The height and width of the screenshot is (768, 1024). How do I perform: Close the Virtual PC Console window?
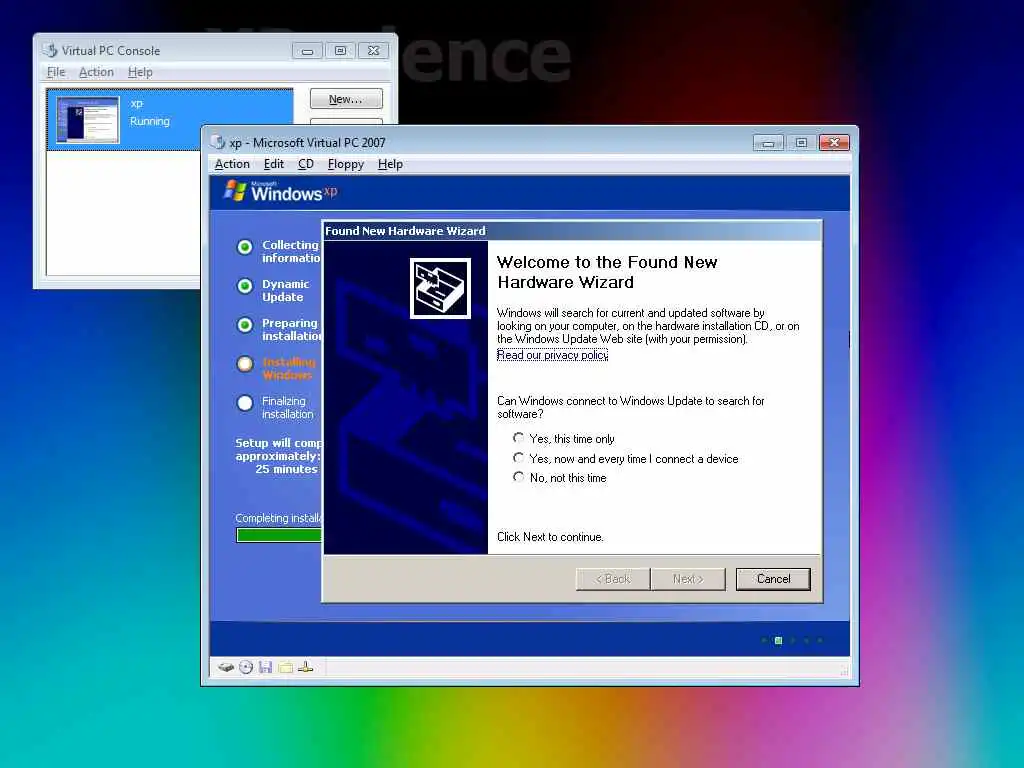click(x=374, y=50)
